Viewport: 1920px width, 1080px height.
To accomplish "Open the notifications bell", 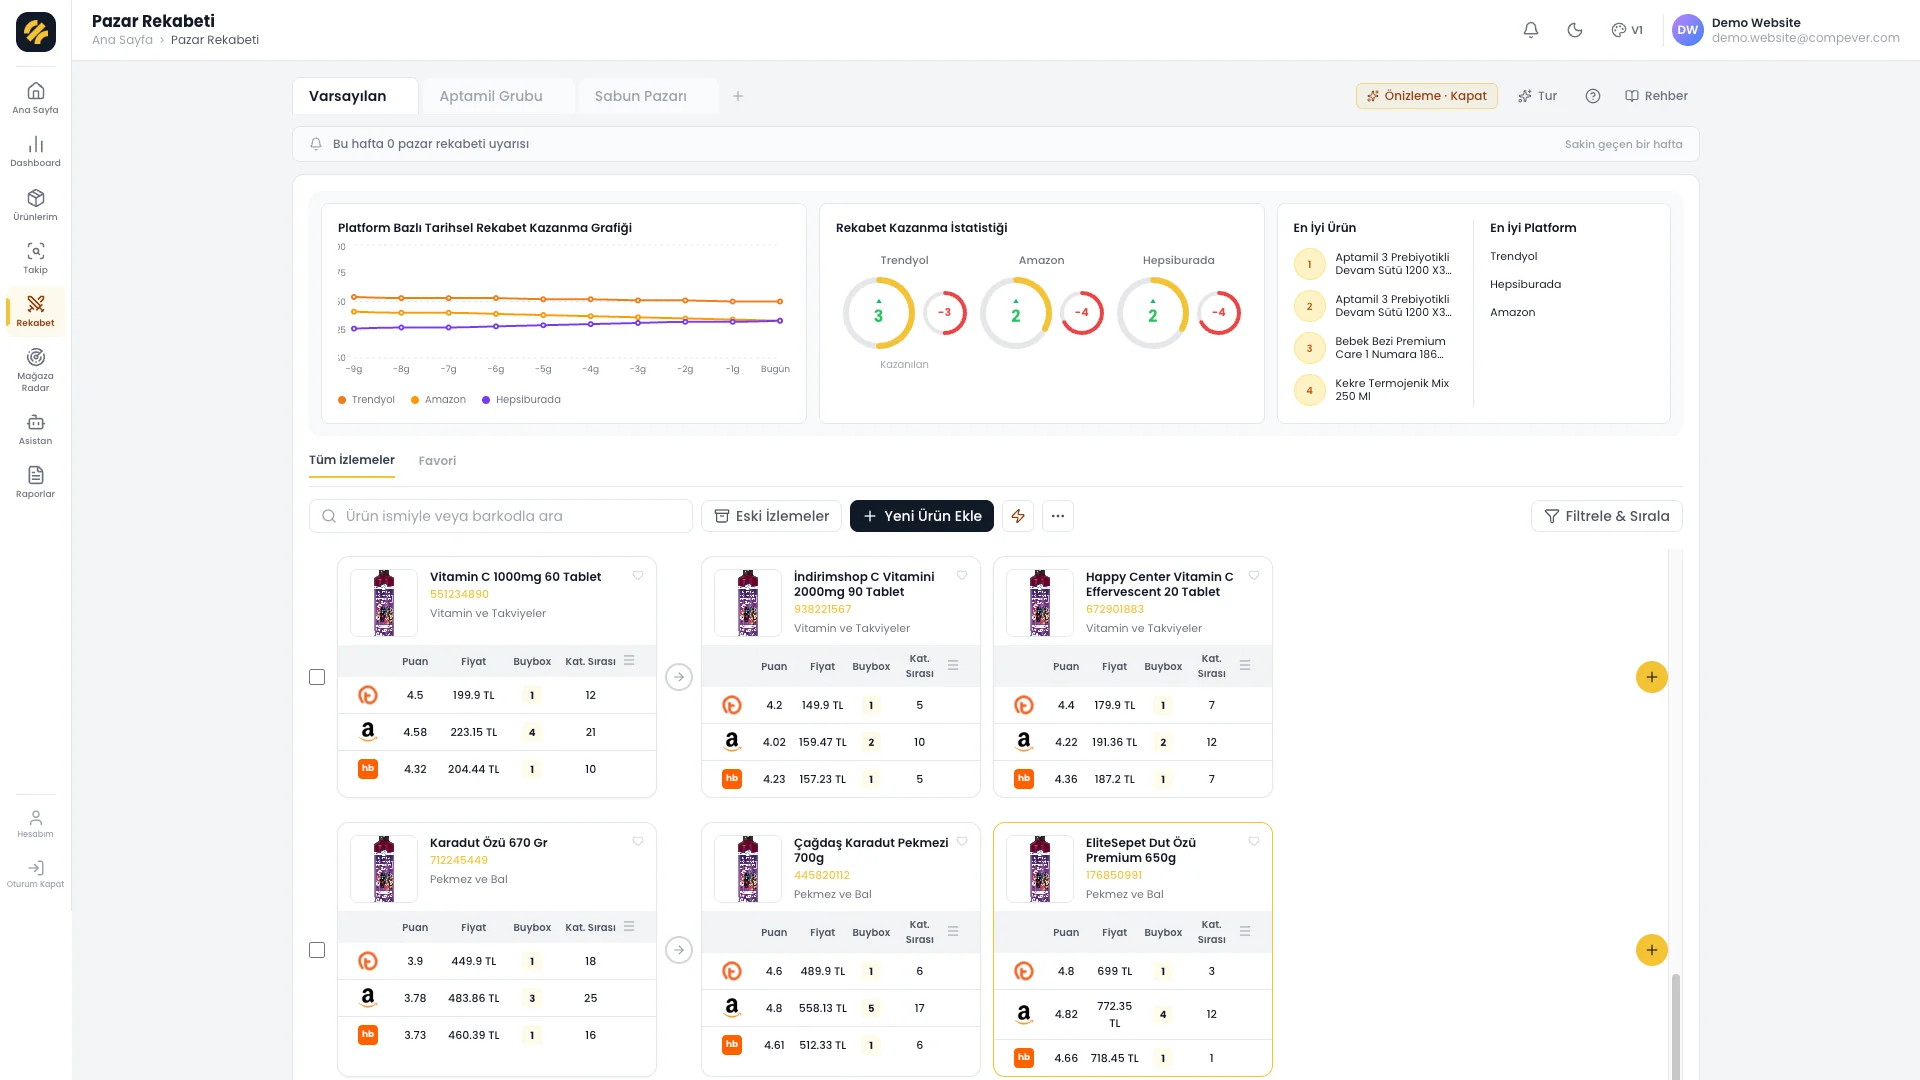I will pos(1530,30).
